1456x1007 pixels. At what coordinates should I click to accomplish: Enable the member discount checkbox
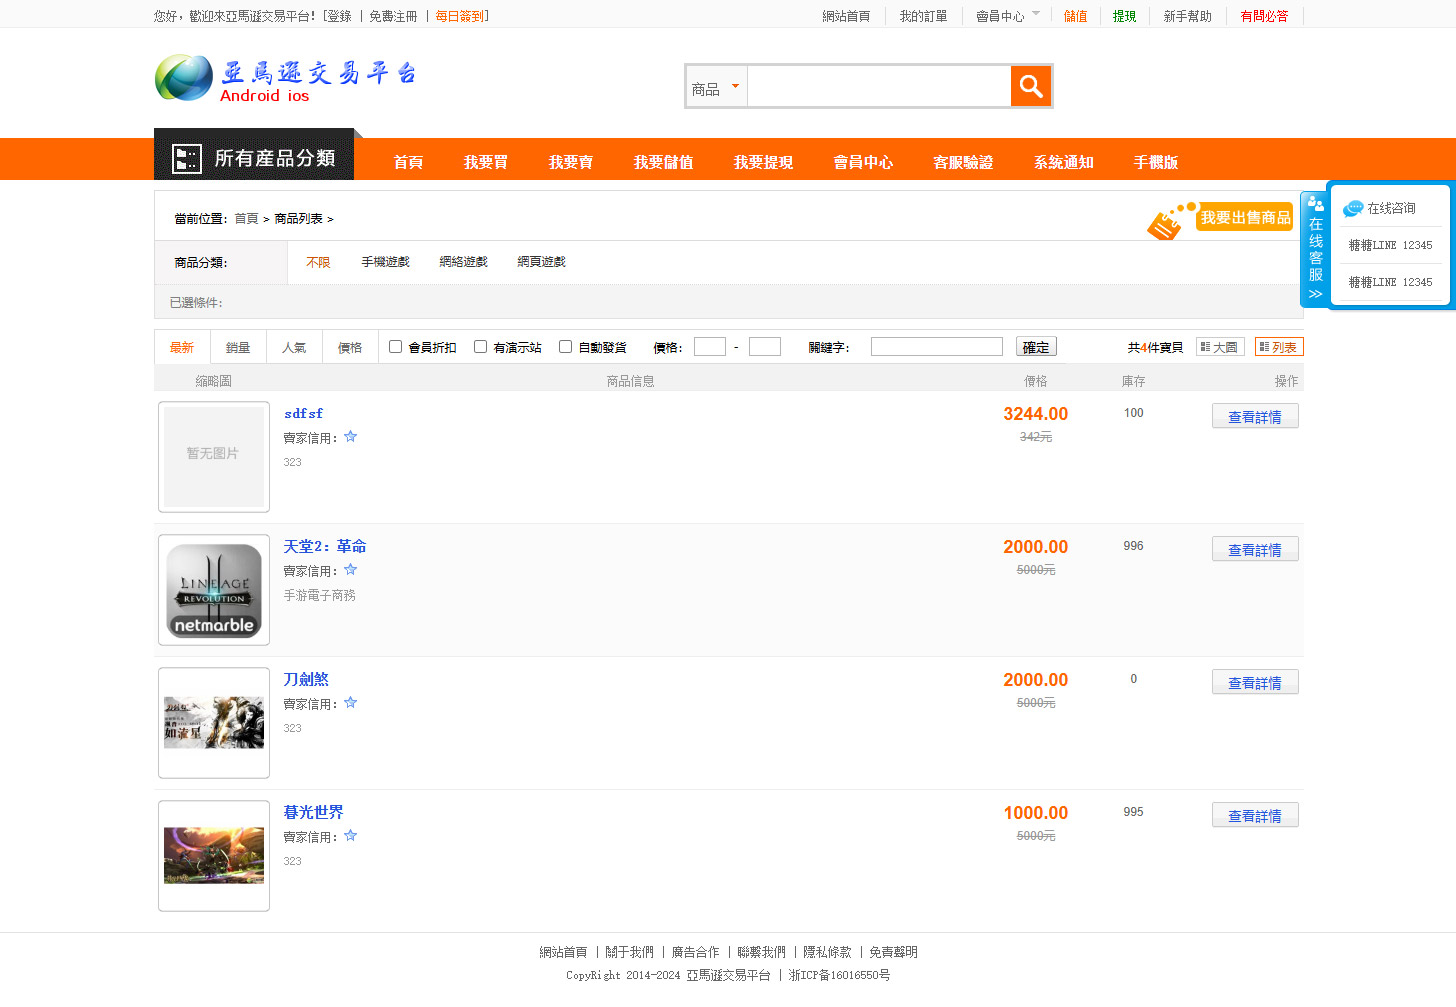pyautogui.click(x=395, y=347)
